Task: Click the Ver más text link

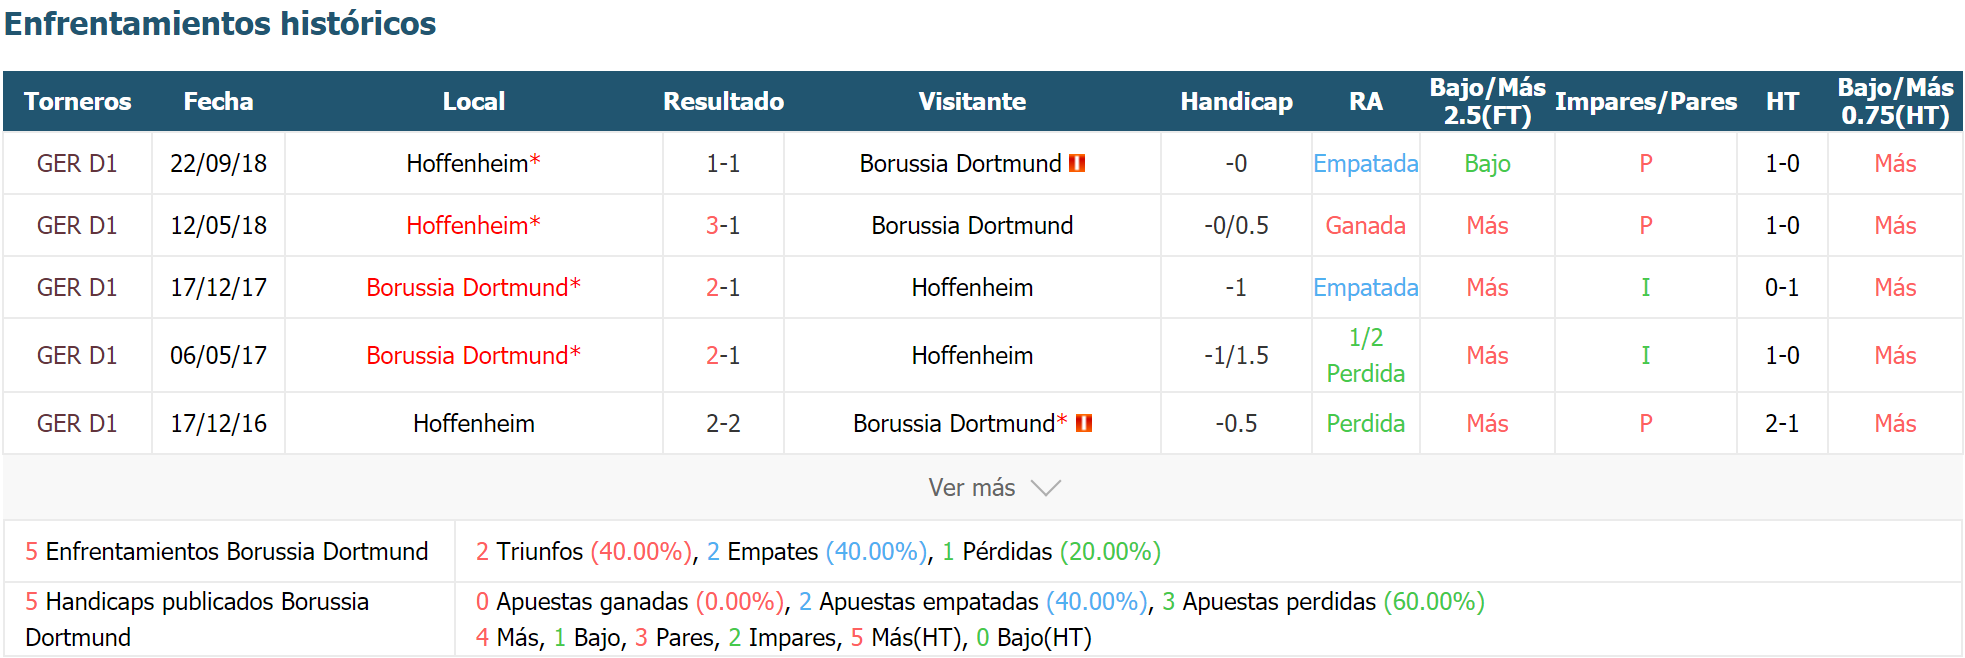Action: pyautogui.click(x=971, y=488)
